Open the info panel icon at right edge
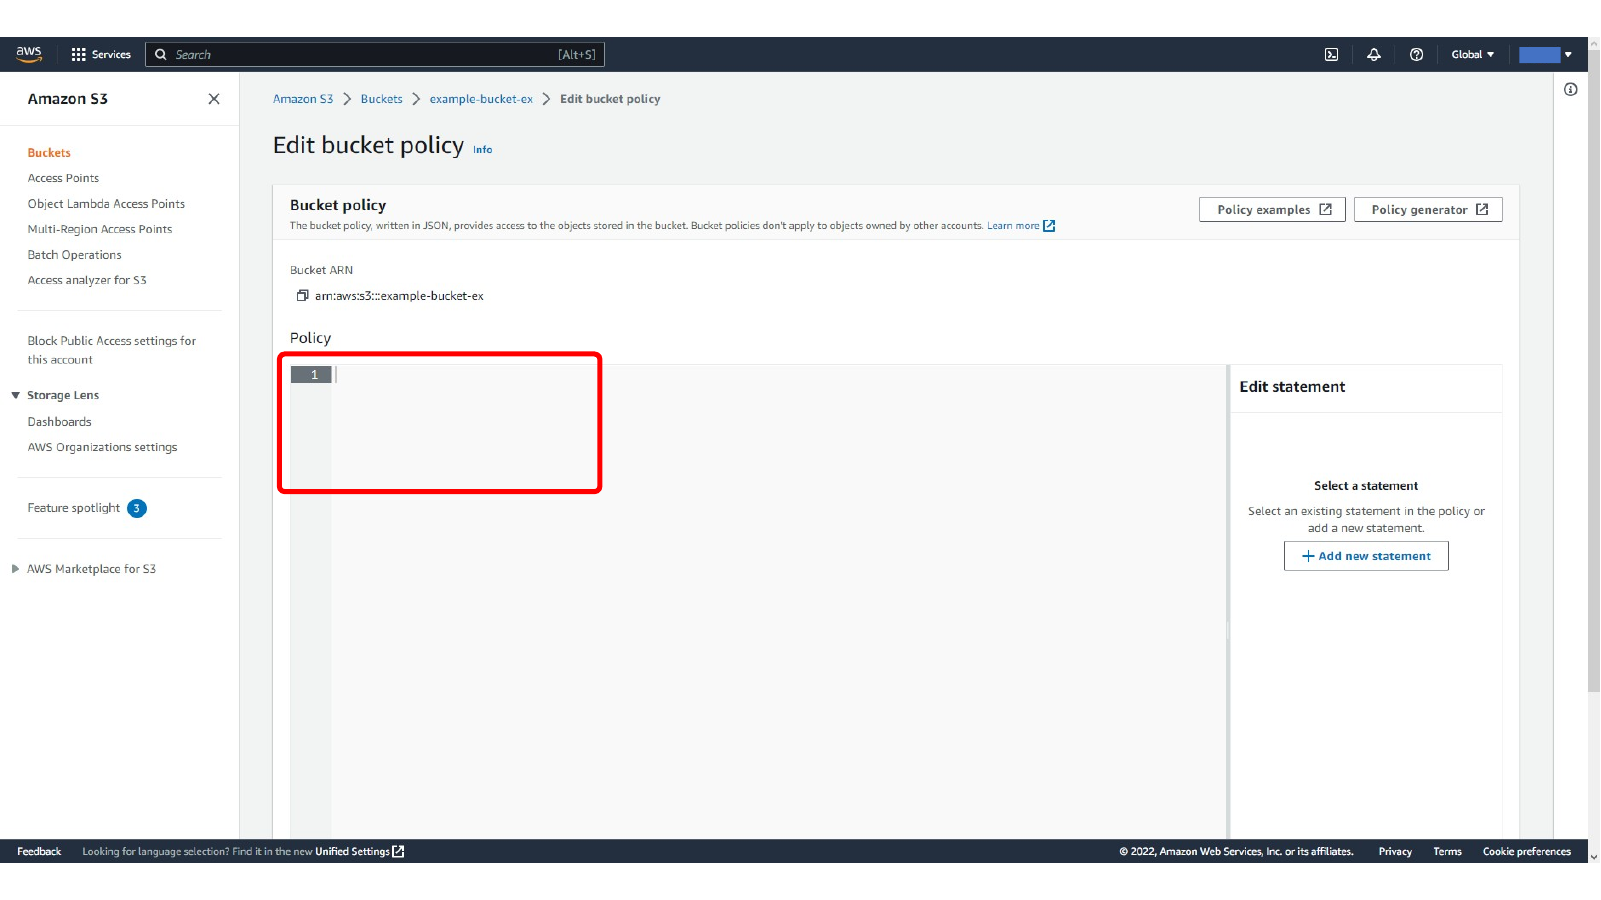Image resolution: width=1601 pixels, height=900 pixels. click(1571, 90)
